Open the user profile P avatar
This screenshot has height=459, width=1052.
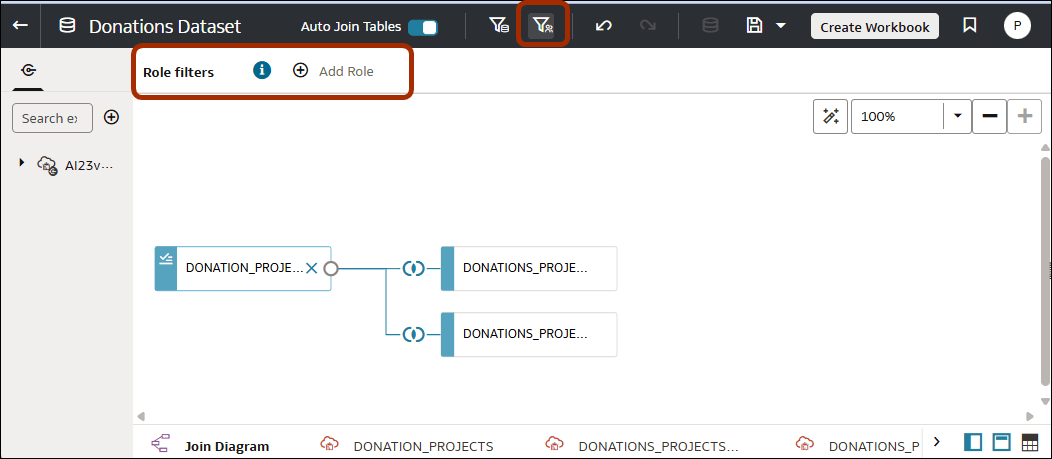click(1016, 27)
